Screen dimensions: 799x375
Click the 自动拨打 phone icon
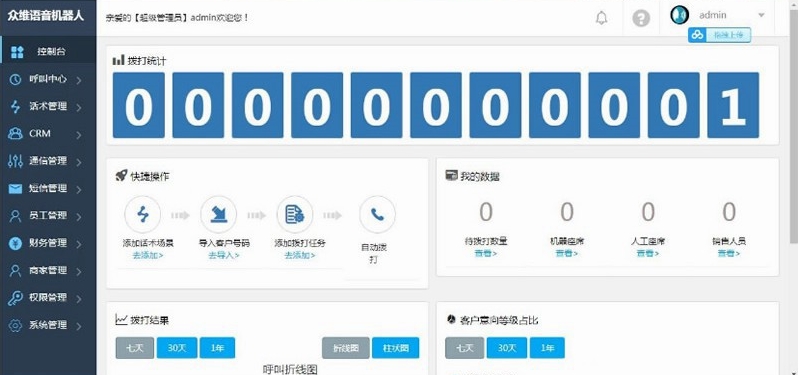click(x=377, y=215)
